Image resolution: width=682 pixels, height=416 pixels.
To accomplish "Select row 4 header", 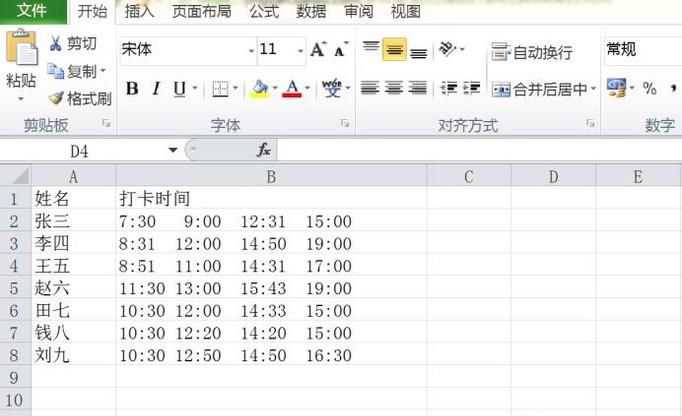I will 15,265.
